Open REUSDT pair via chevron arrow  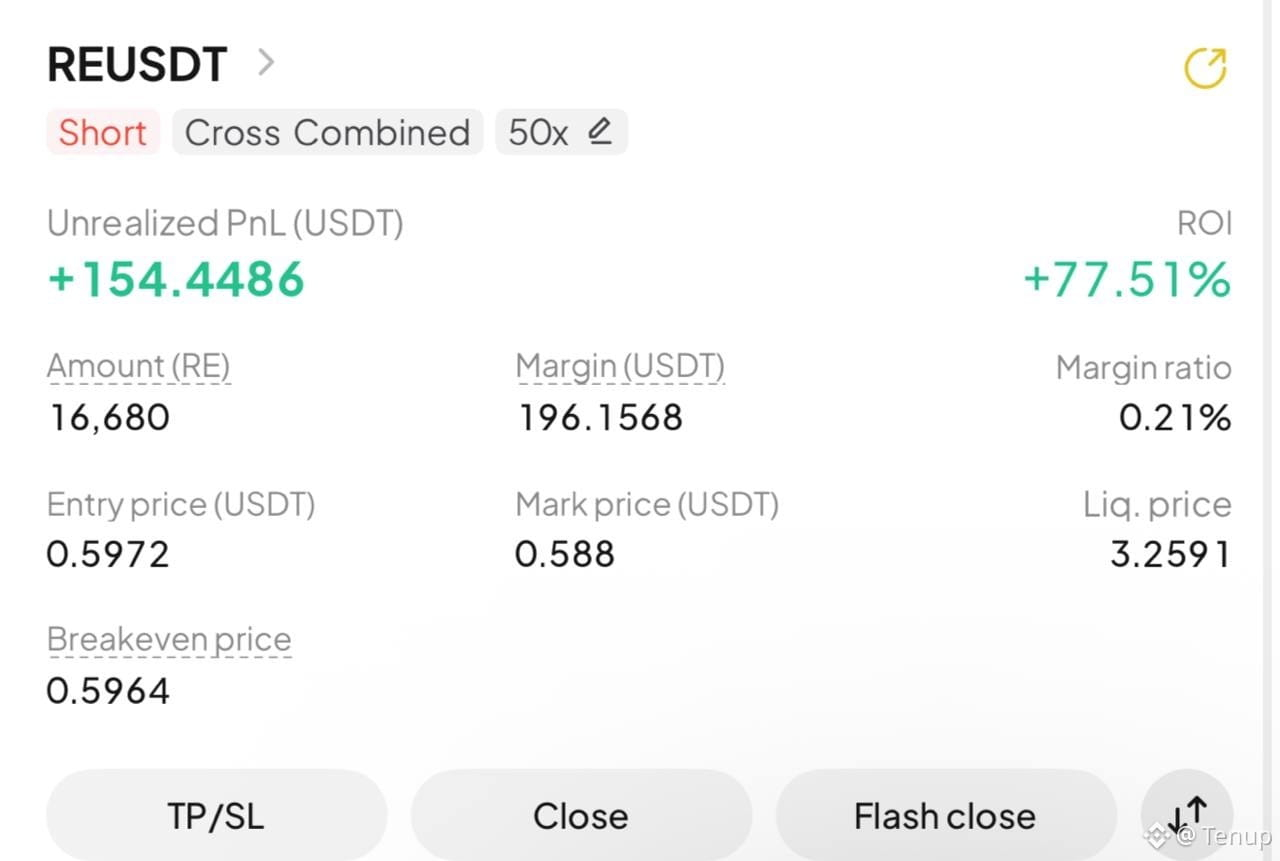pos(265,63)
